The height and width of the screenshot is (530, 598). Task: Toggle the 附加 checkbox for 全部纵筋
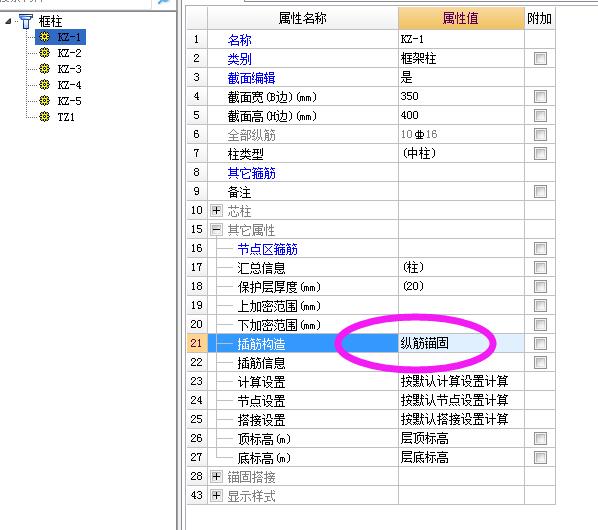[540, 135]
